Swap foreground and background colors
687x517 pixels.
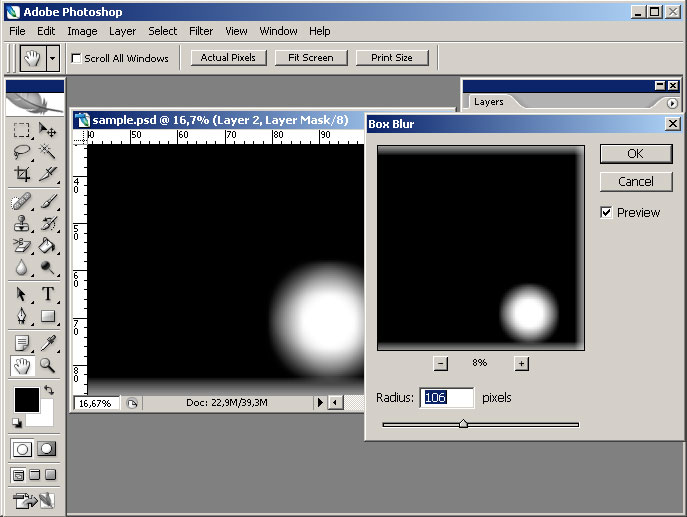49,390
